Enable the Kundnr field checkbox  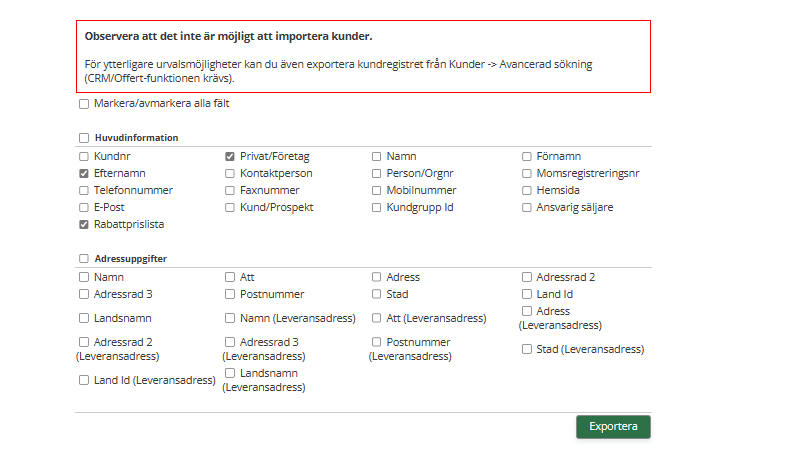[84, 157]
